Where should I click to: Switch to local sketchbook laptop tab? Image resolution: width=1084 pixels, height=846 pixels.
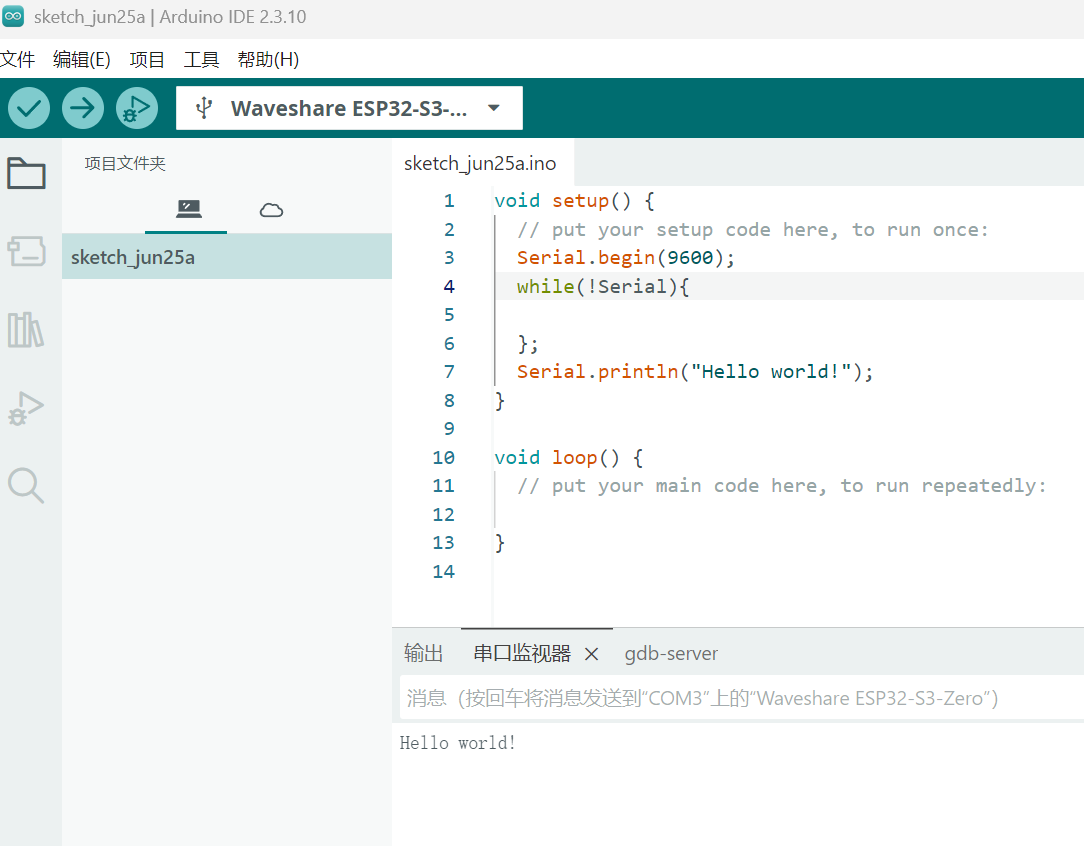[188, 209]
